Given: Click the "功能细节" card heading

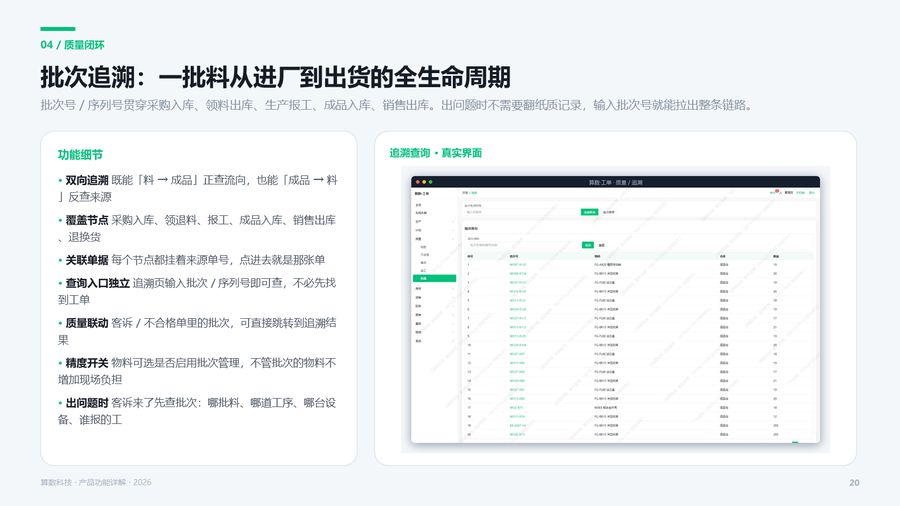Looking at the screenshot, I should click(x=80, y=155).
